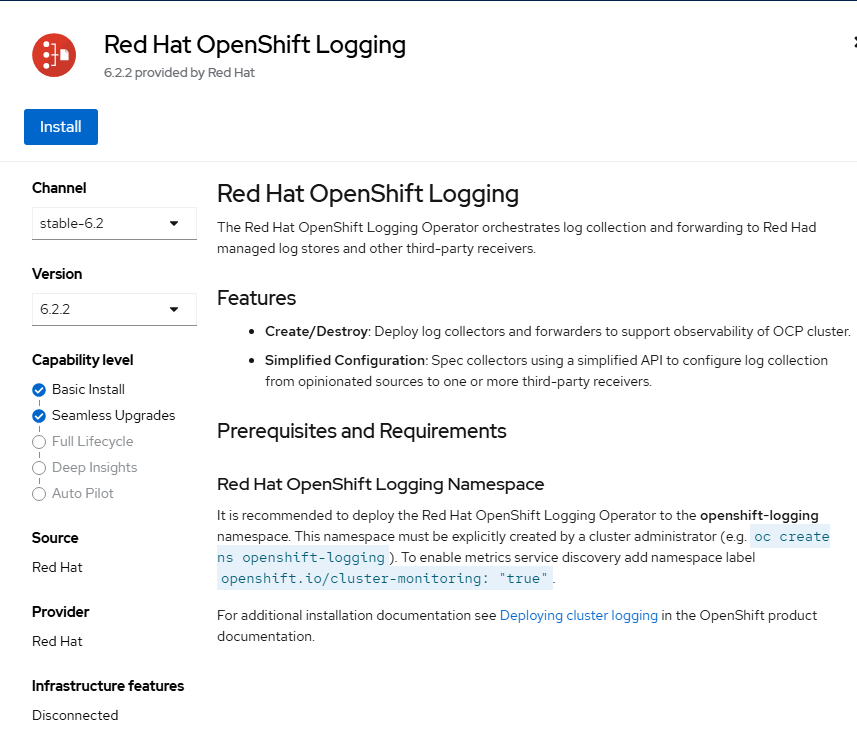Click the blue Install button

[x=61, y=127]
